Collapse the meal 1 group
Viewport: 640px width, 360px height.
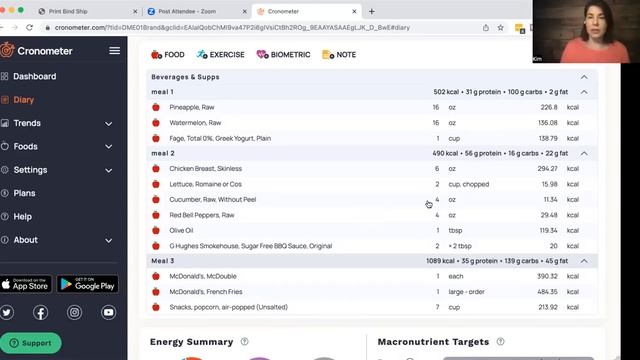584,92
